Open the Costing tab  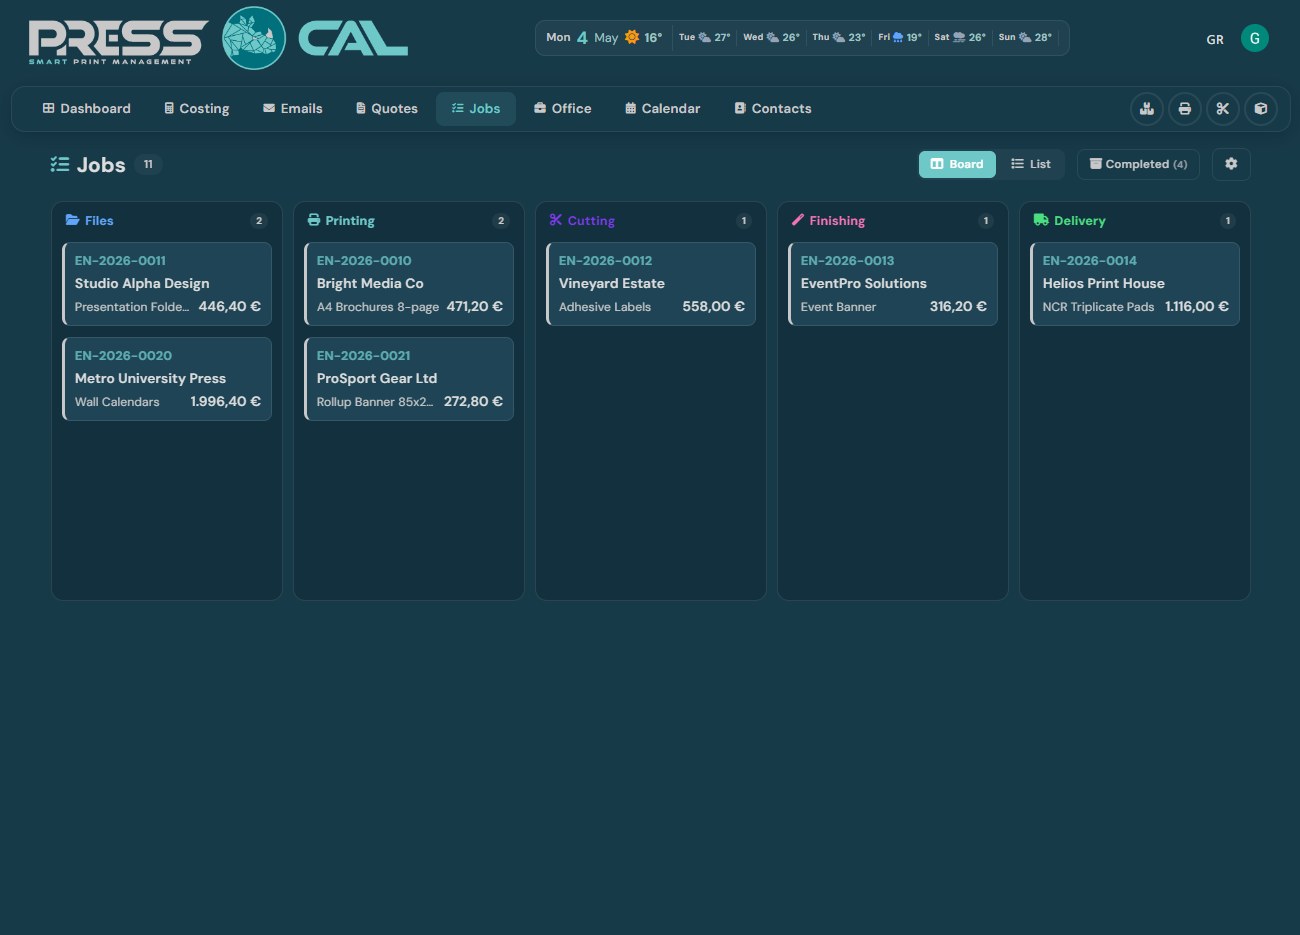click(x=197, y=109)
